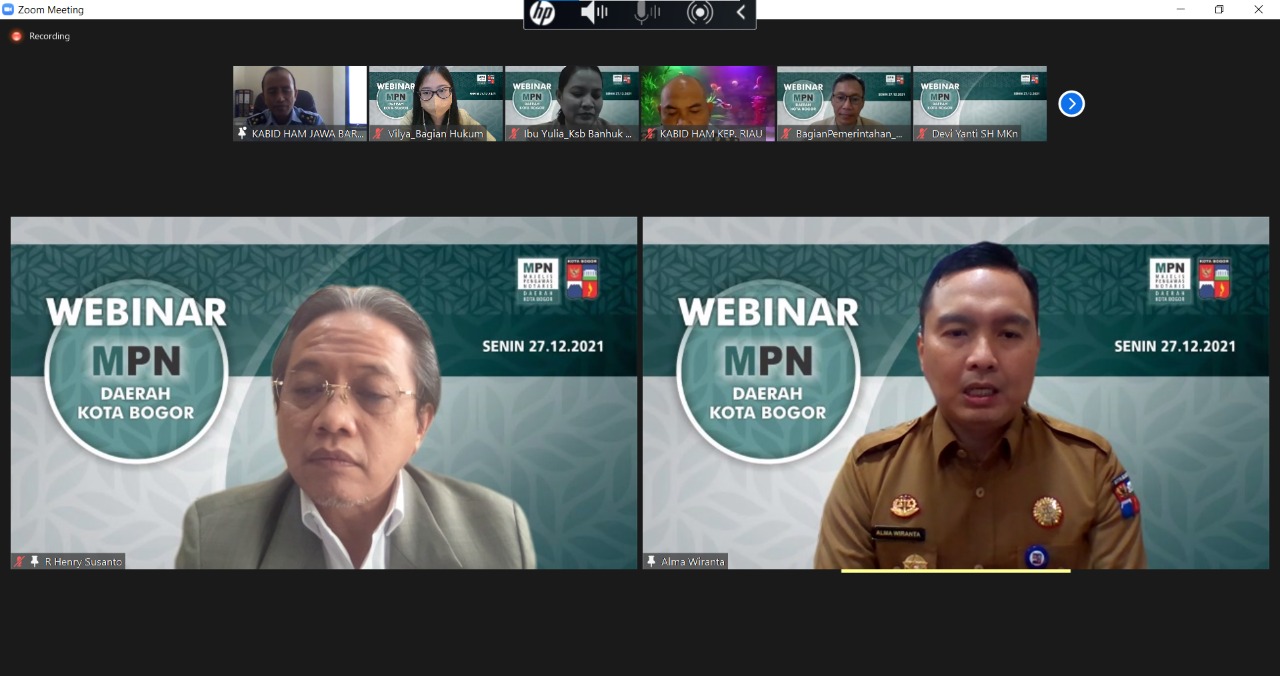The image size is (1280, 676).
Task: Click the Alma Wiranta name label
Action: pos(693,562)
